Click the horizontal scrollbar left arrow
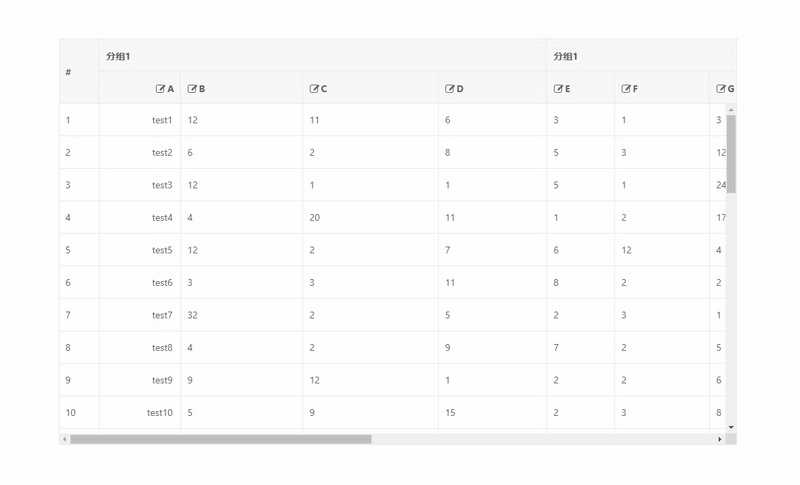This screenshot has height=485, width=800. [x=64, y=439]
